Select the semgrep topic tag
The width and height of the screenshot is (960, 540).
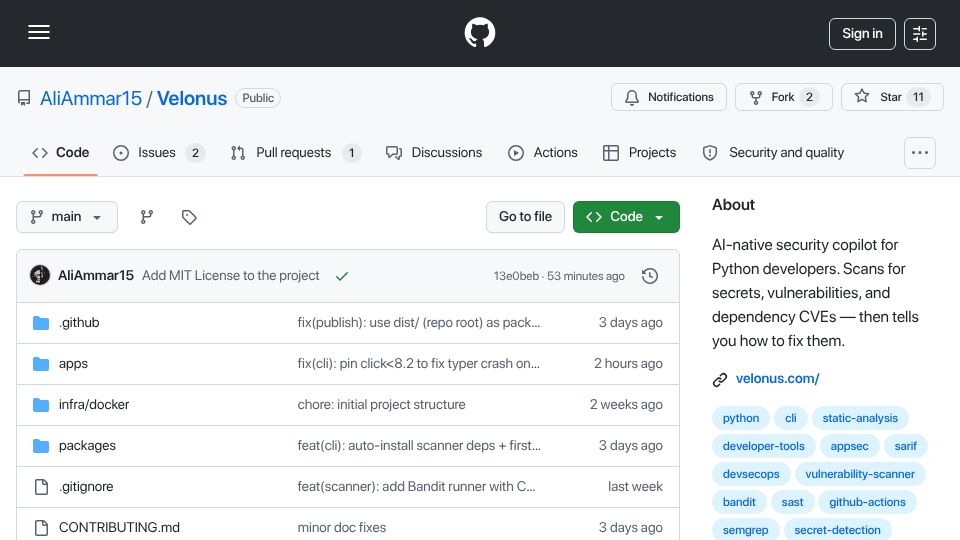tap(745, 530)
